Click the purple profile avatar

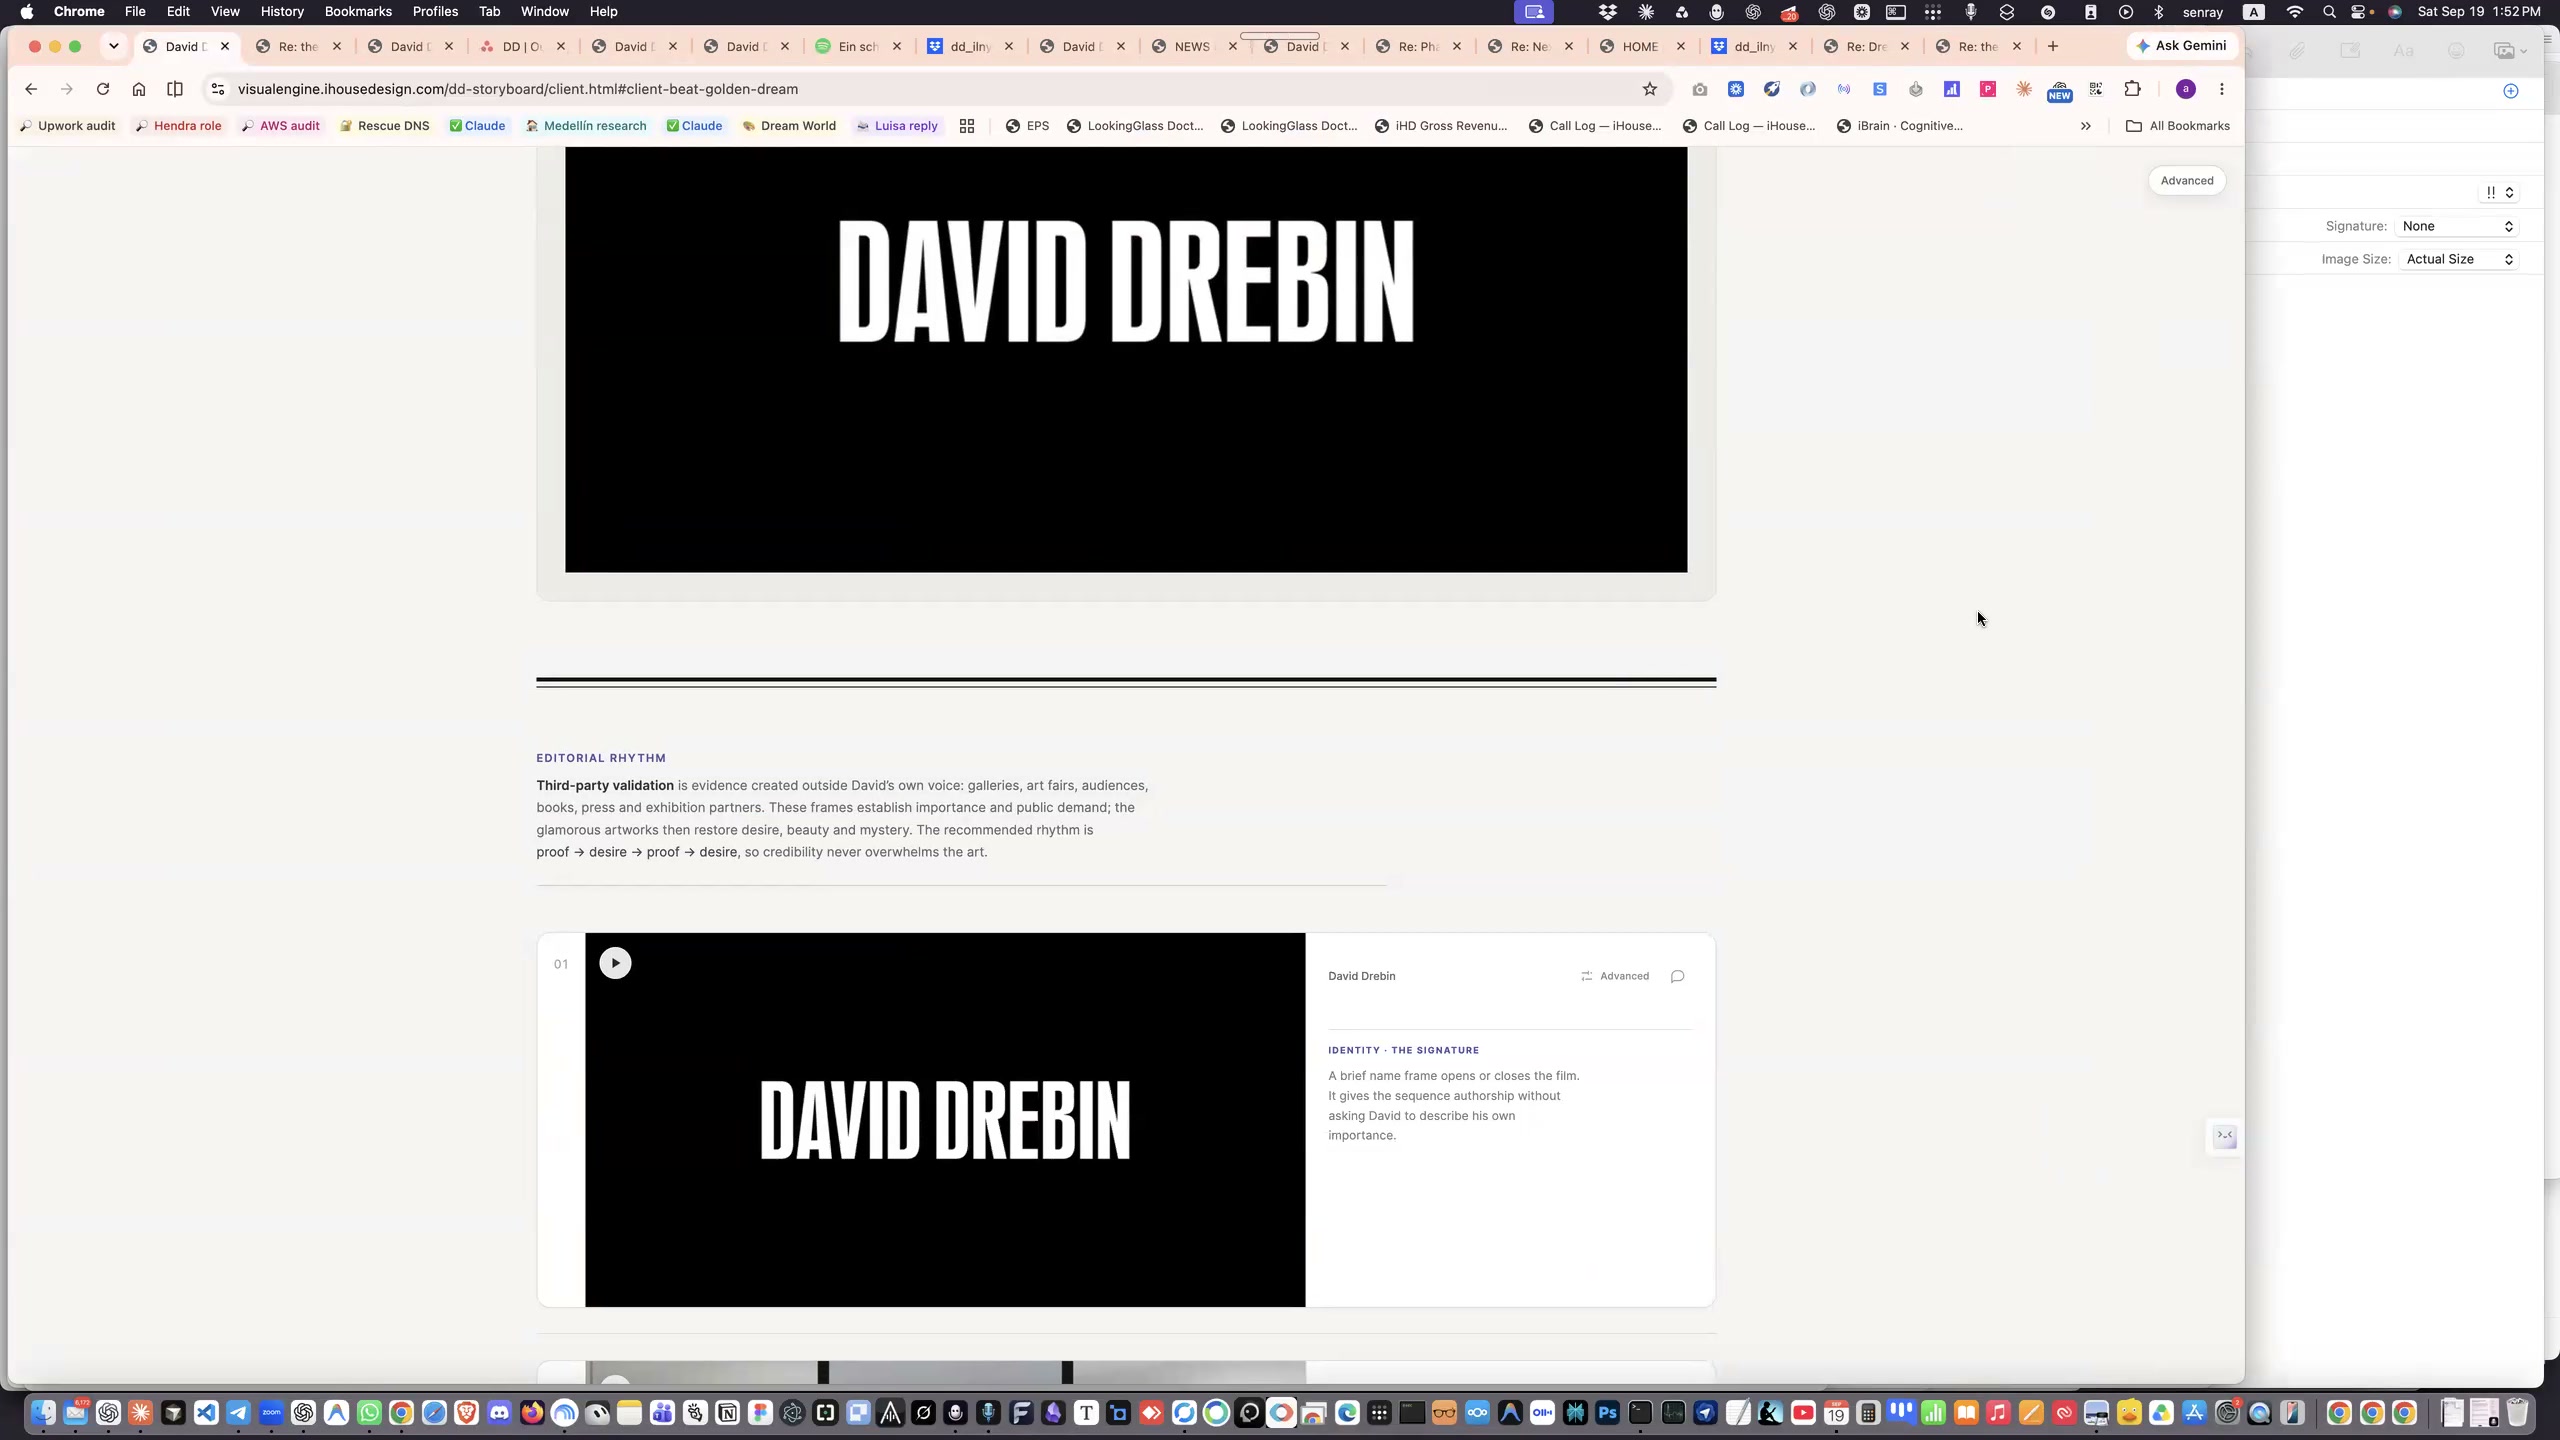2185,89
